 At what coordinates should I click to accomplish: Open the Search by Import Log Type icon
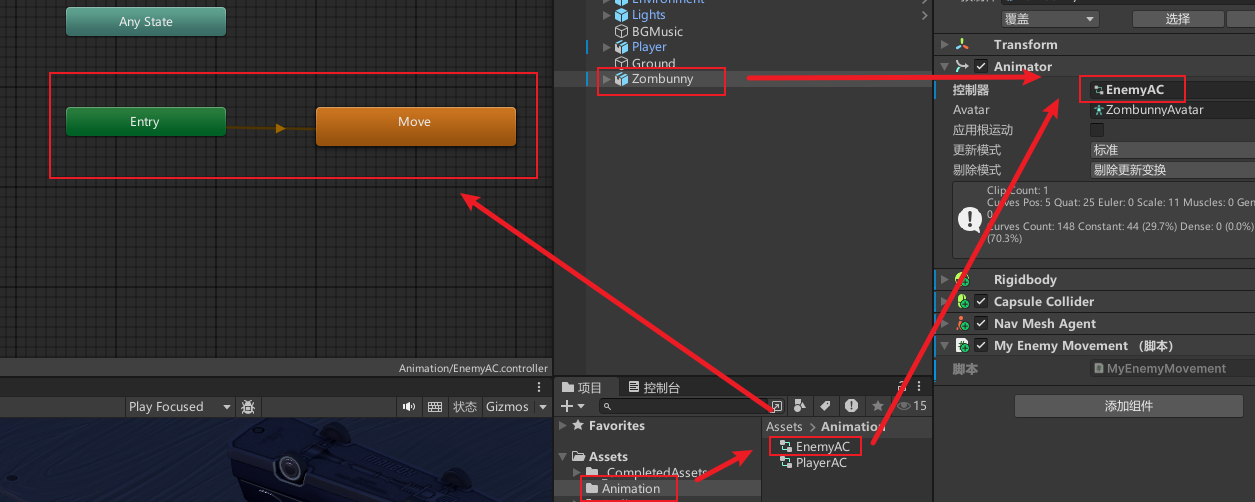(x=851, y=406)
